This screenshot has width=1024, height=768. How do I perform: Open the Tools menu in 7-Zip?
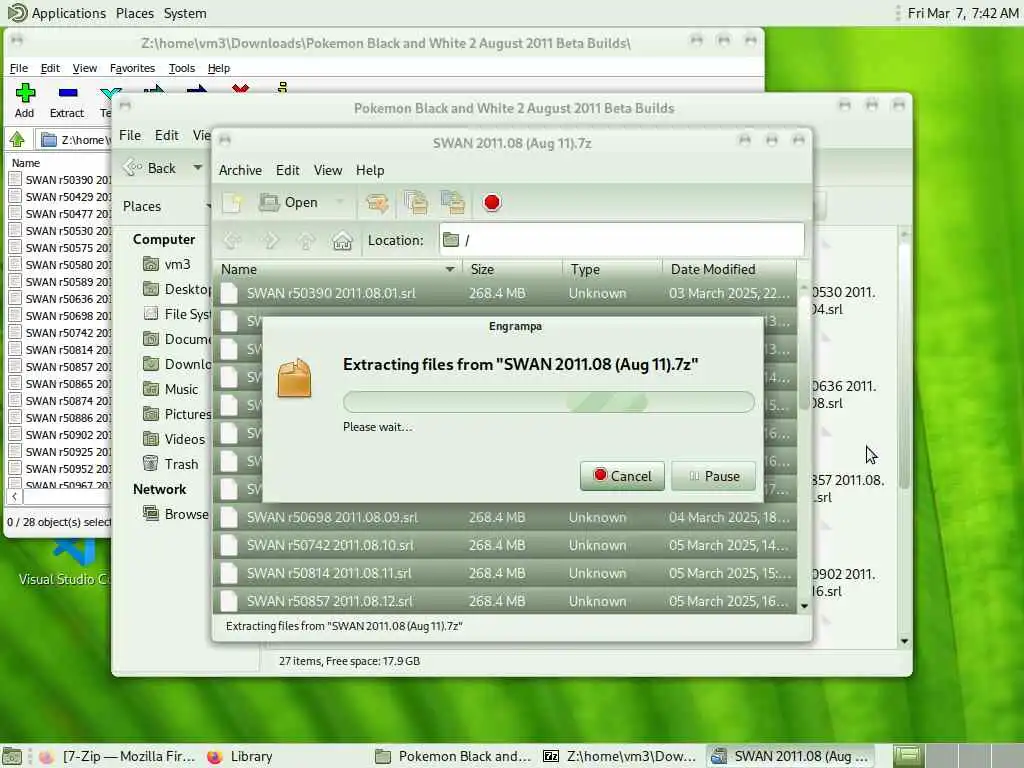point(182,68)
